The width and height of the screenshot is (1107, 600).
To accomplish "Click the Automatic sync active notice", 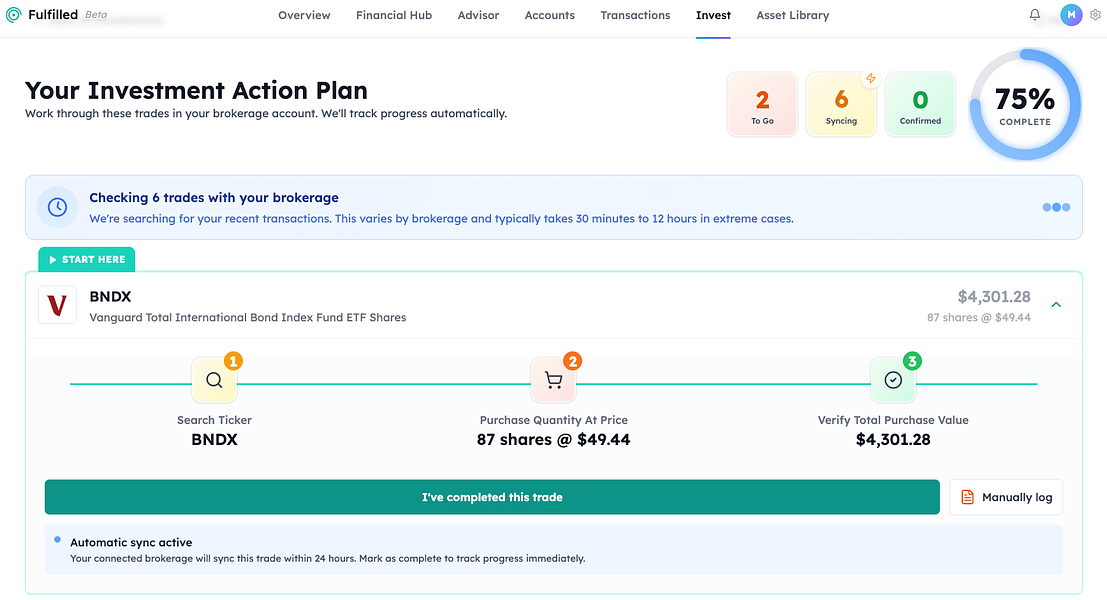I will point(554,549).
